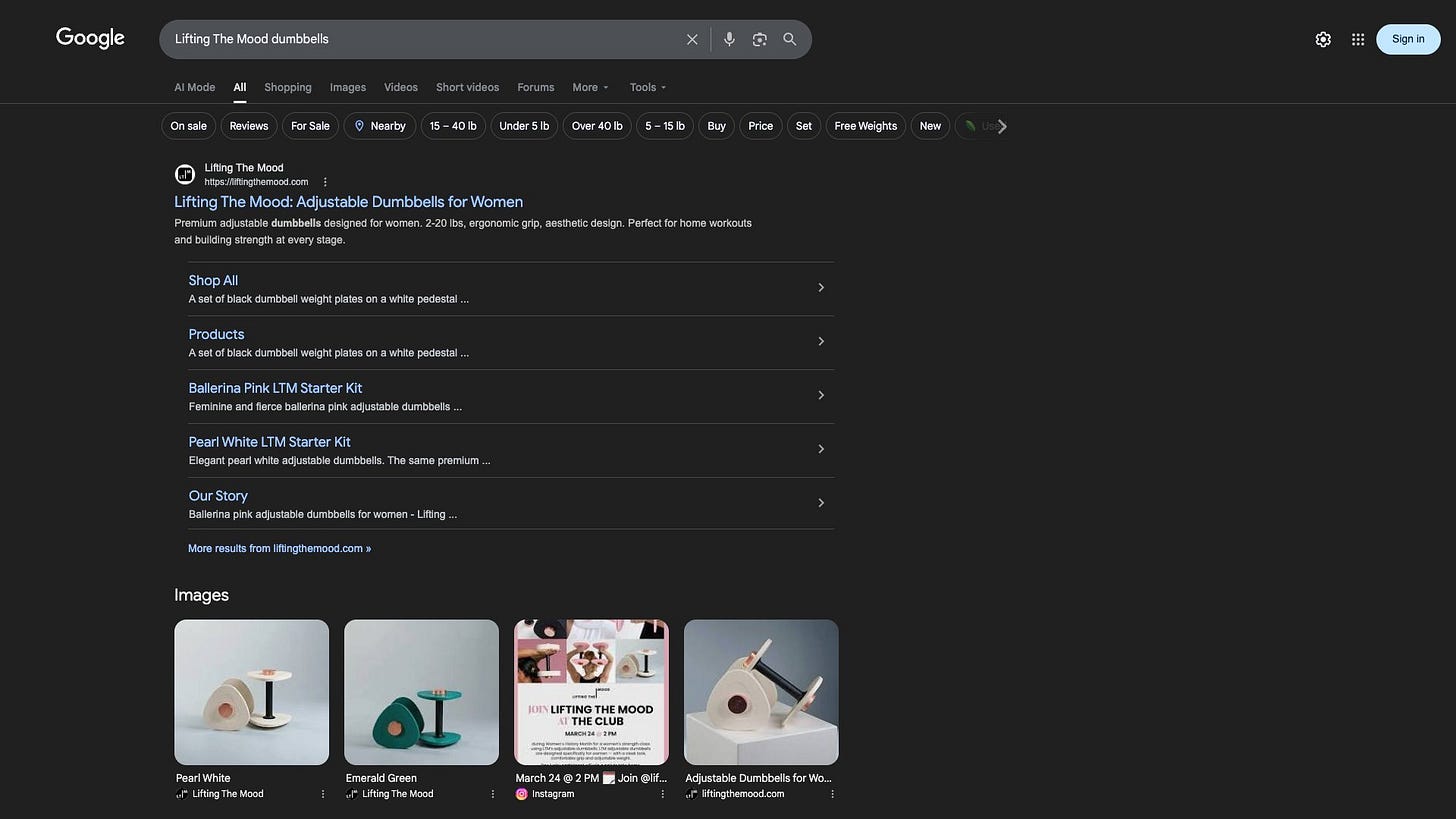Apply the Price filter chip

click(761, 126)
